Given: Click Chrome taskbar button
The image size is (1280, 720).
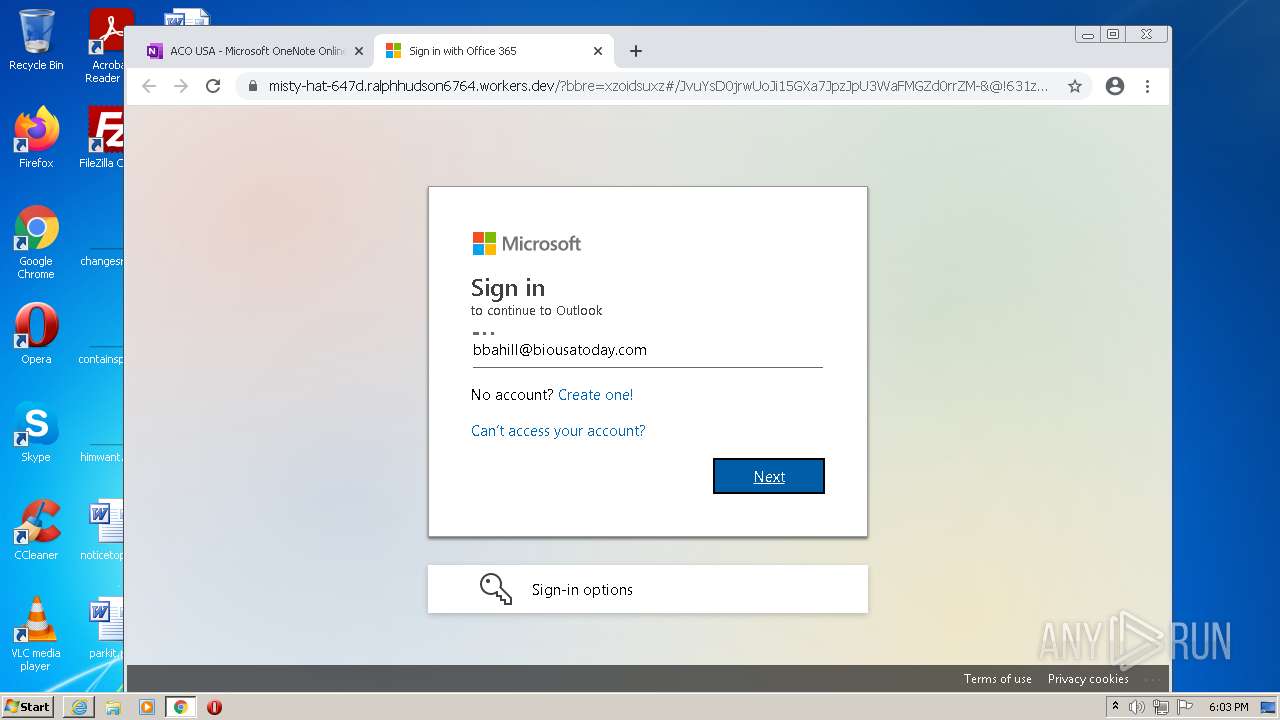Looking at the screenshot, I should click(180, 707).
